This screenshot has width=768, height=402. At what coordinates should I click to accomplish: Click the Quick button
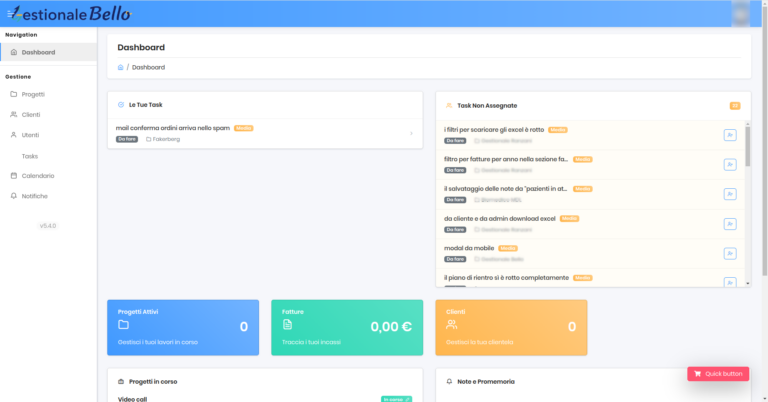tap(718, 373)
